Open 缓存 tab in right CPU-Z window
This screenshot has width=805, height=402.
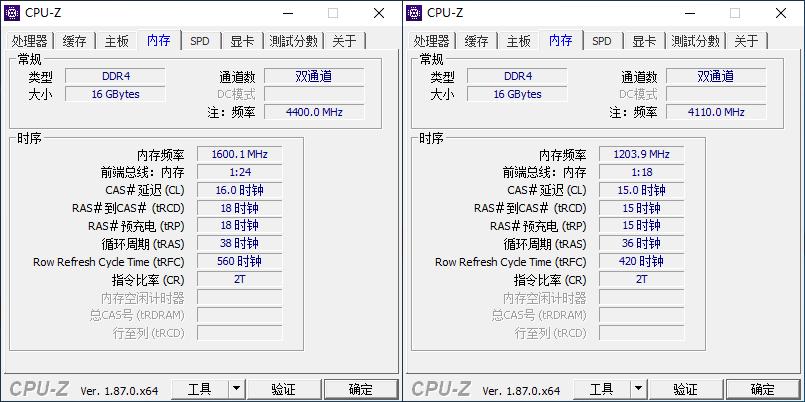pos(476,41)
